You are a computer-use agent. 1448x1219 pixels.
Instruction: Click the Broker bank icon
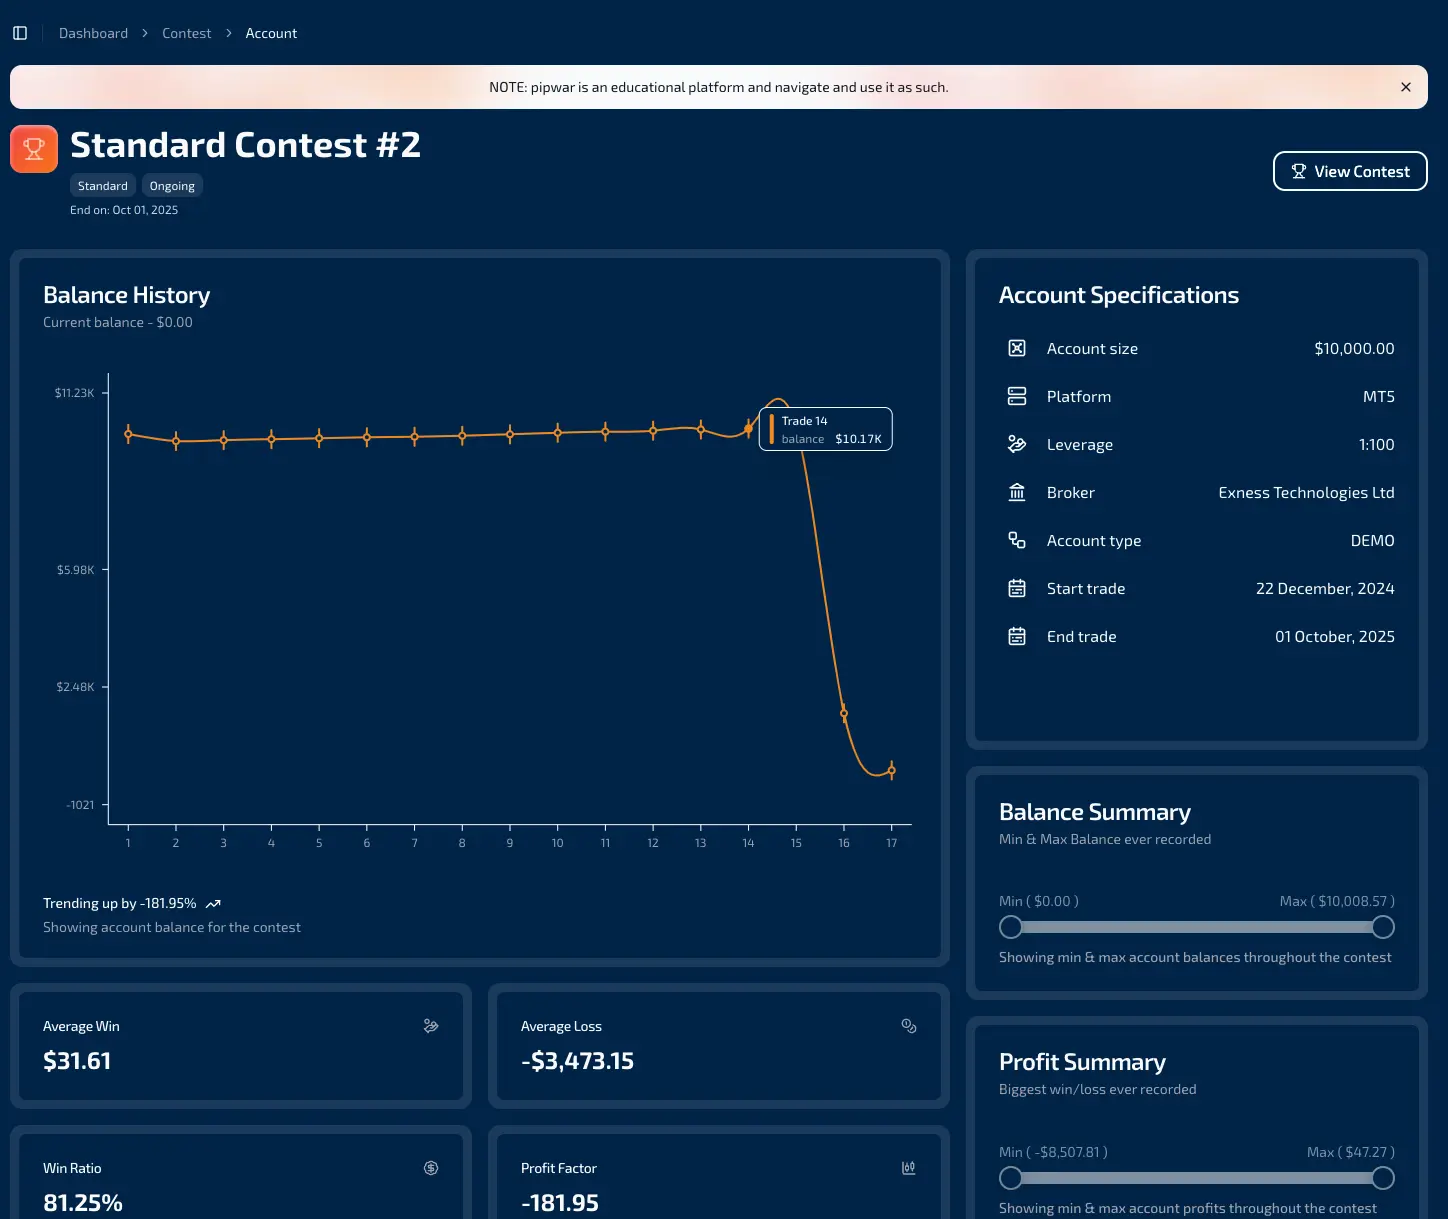point(1017,492)
